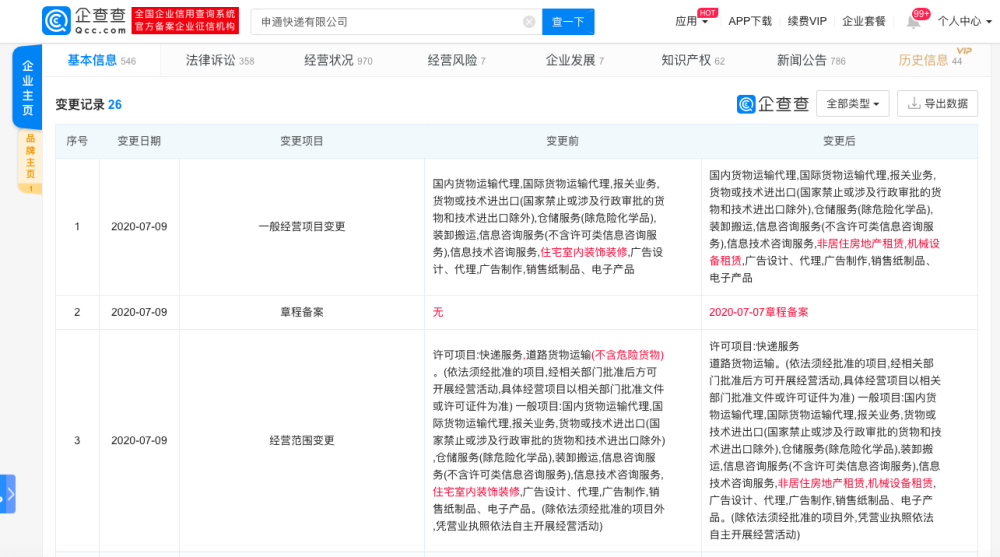Open the 全部类型 filter dropdown
Viewport: 1000px width, 557px height.
[x=853, y=103]
